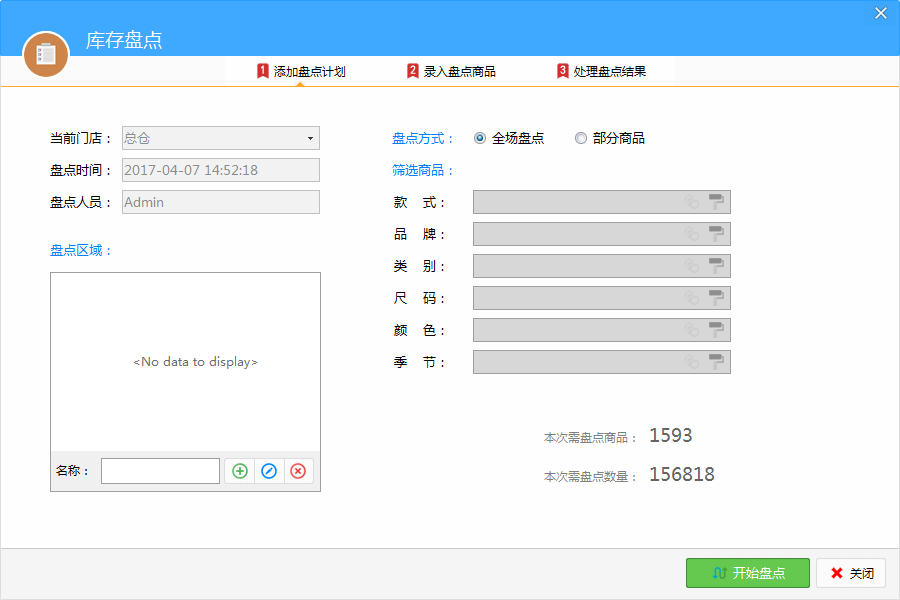This screenshot has height=600, width=900.
Task: Click the 关闭 button
Action: click(x=851, y=573)
